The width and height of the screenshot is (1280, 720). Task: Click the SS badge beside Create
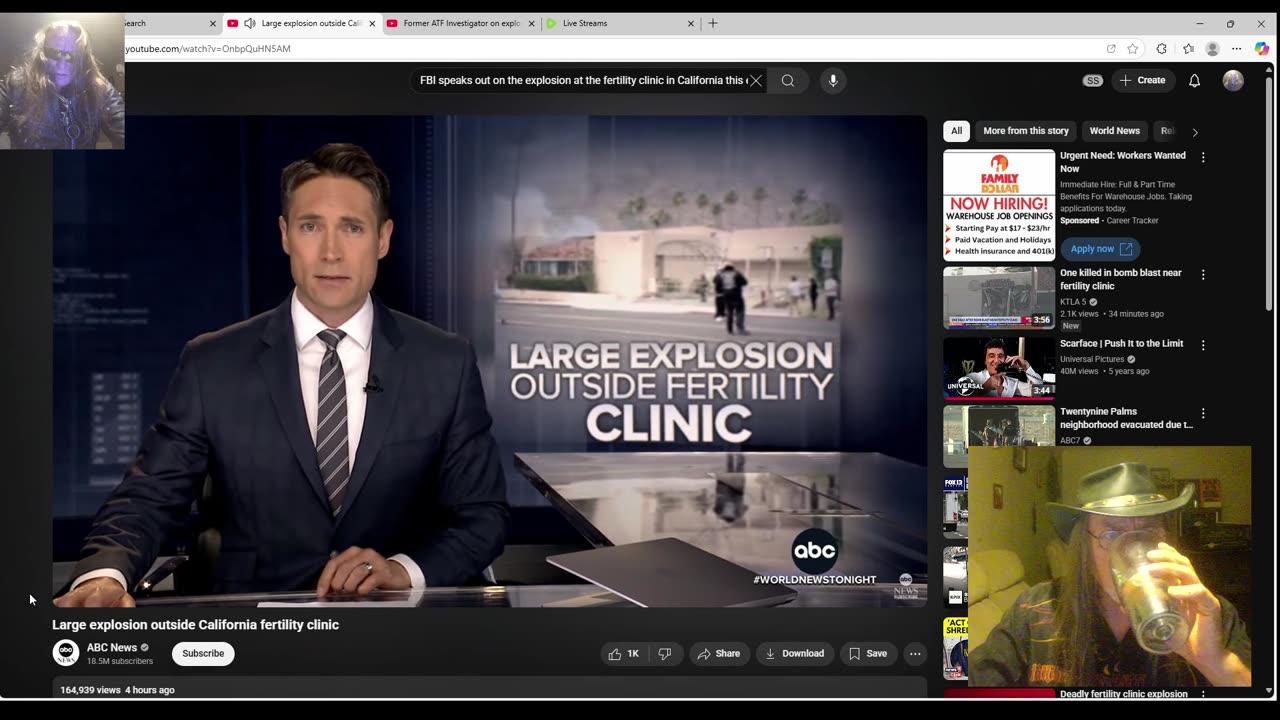(x=1093, y=81)
